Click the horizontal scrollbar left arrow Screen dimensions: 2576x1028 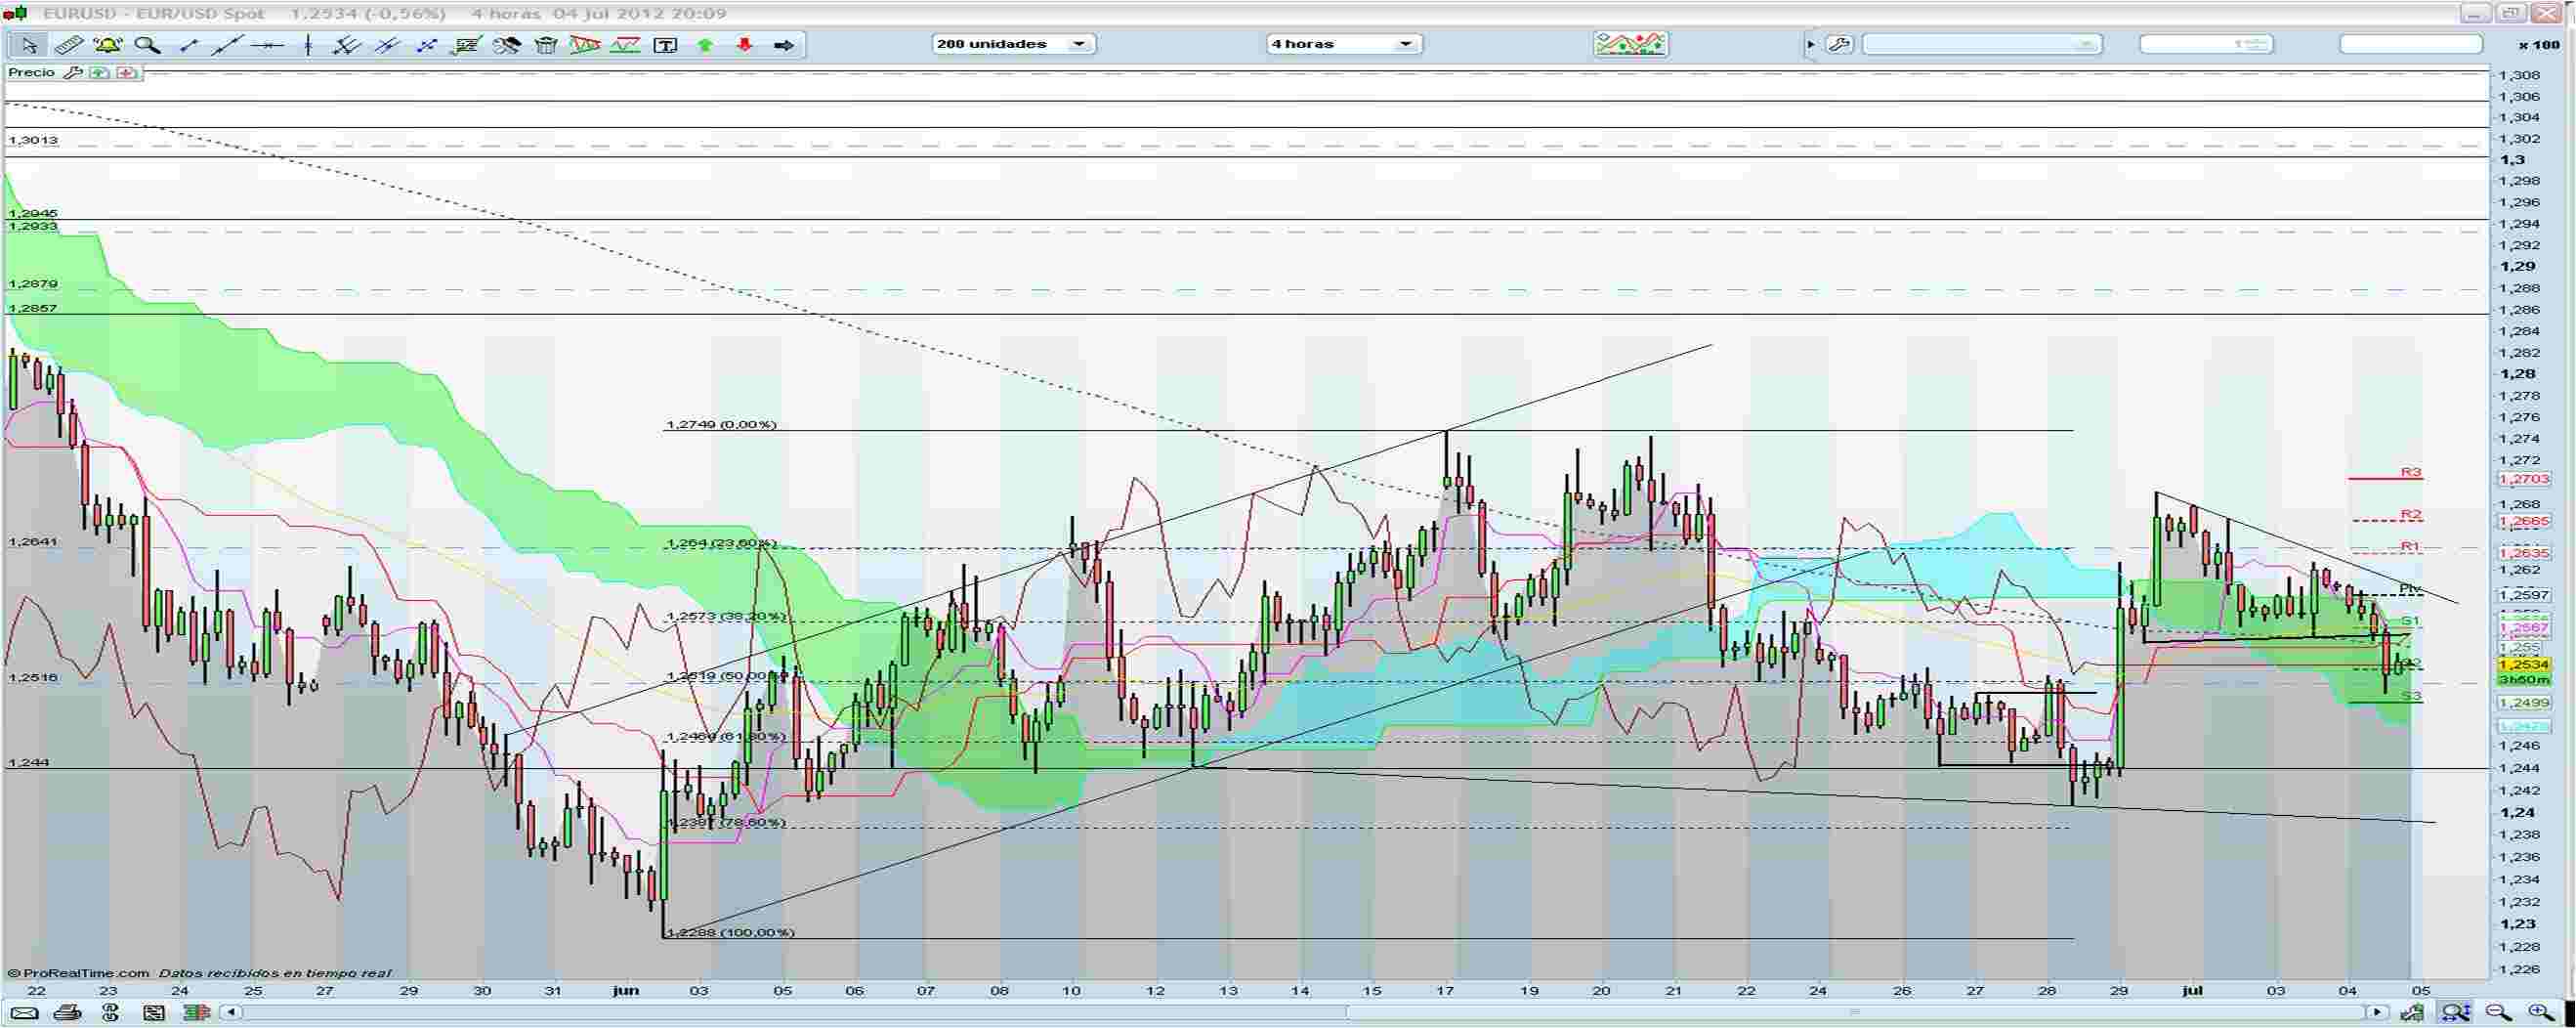(232, 1012)
